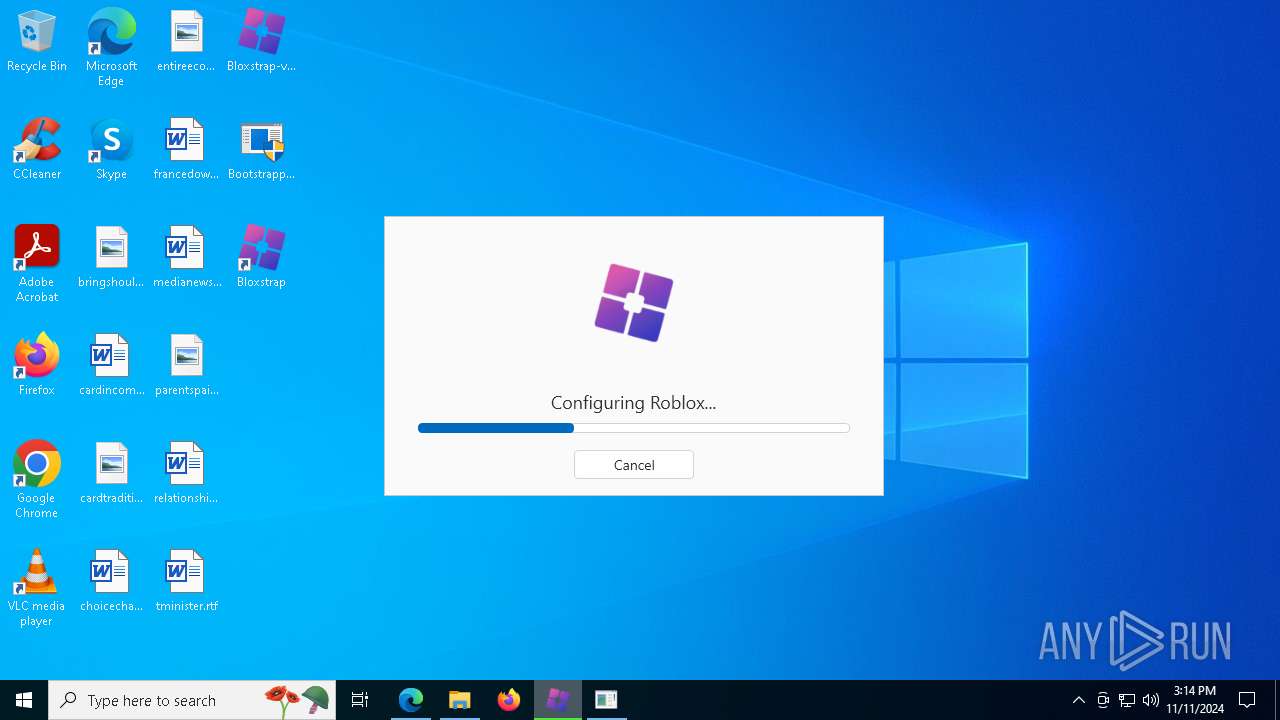Open Firefox desktop shortcut

(37, 365)
